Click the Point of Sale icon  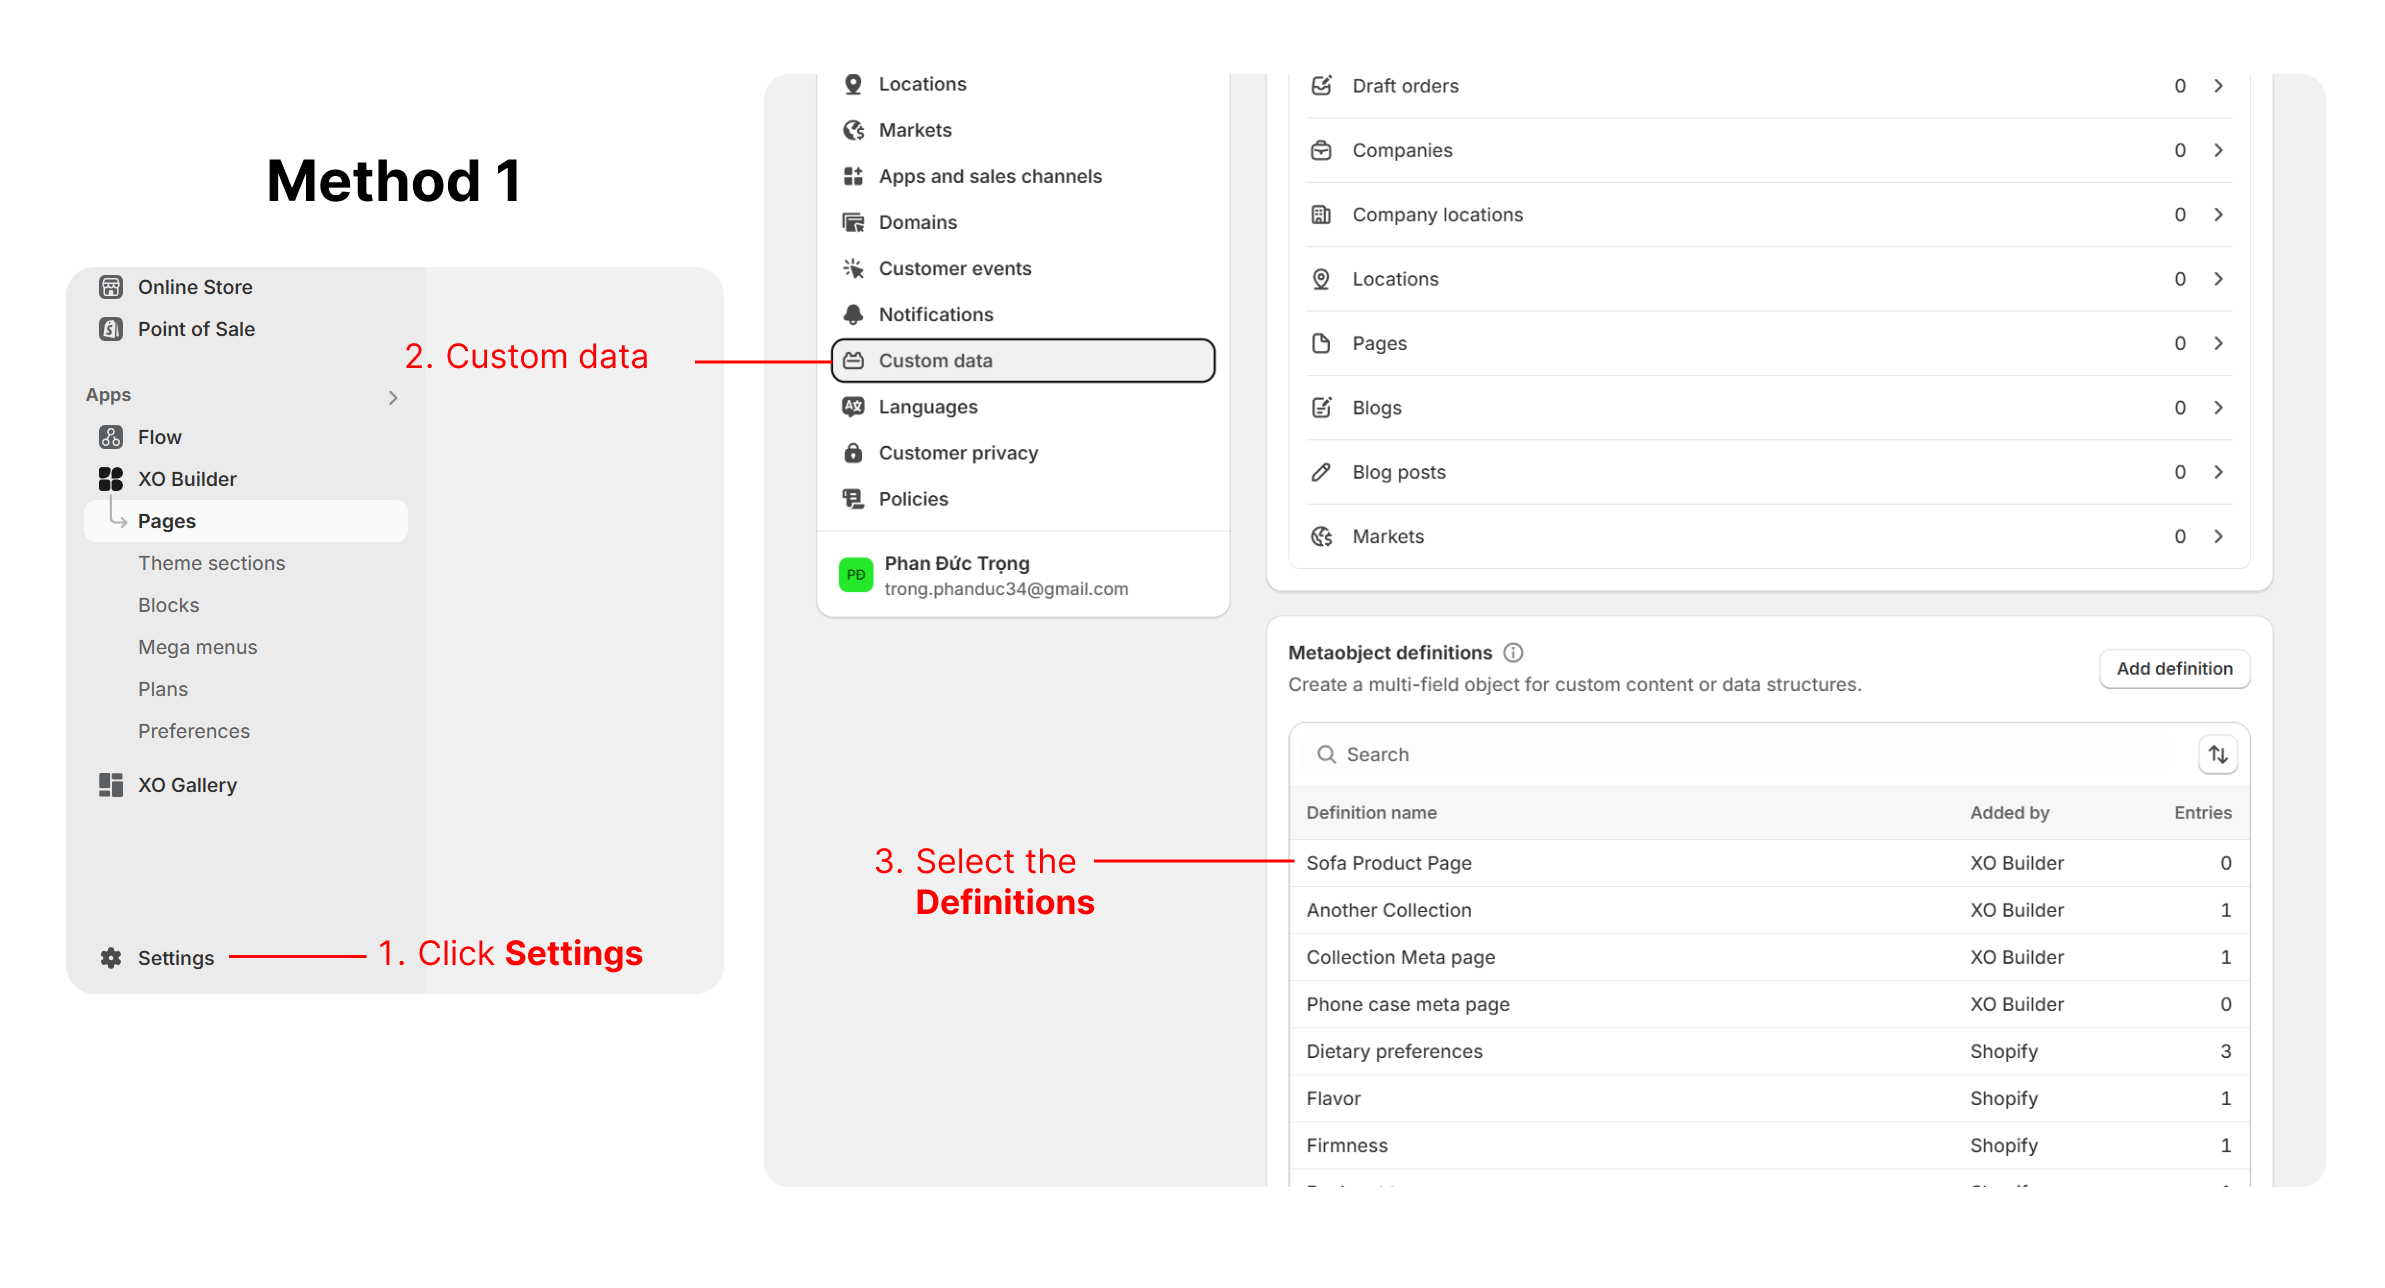pyautogui.click(x=111, y=329)
